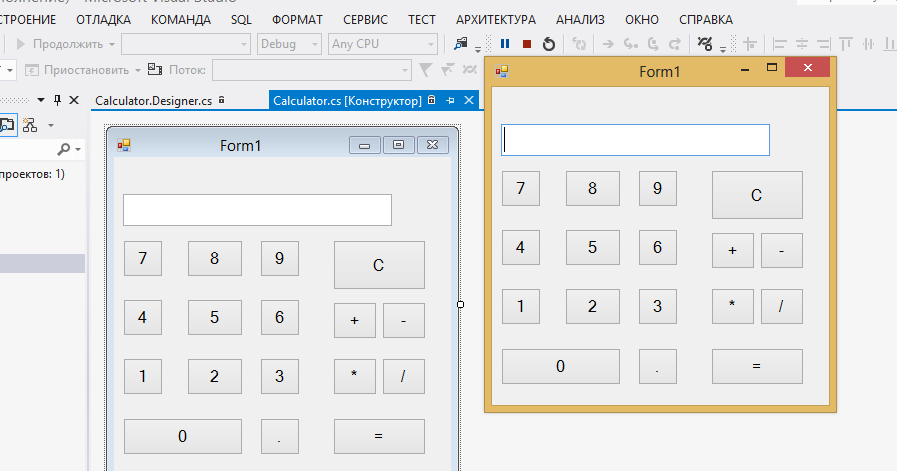Pause debugging with the blue pause icon
Screen dimensions: 897x471
click(505, 43)
